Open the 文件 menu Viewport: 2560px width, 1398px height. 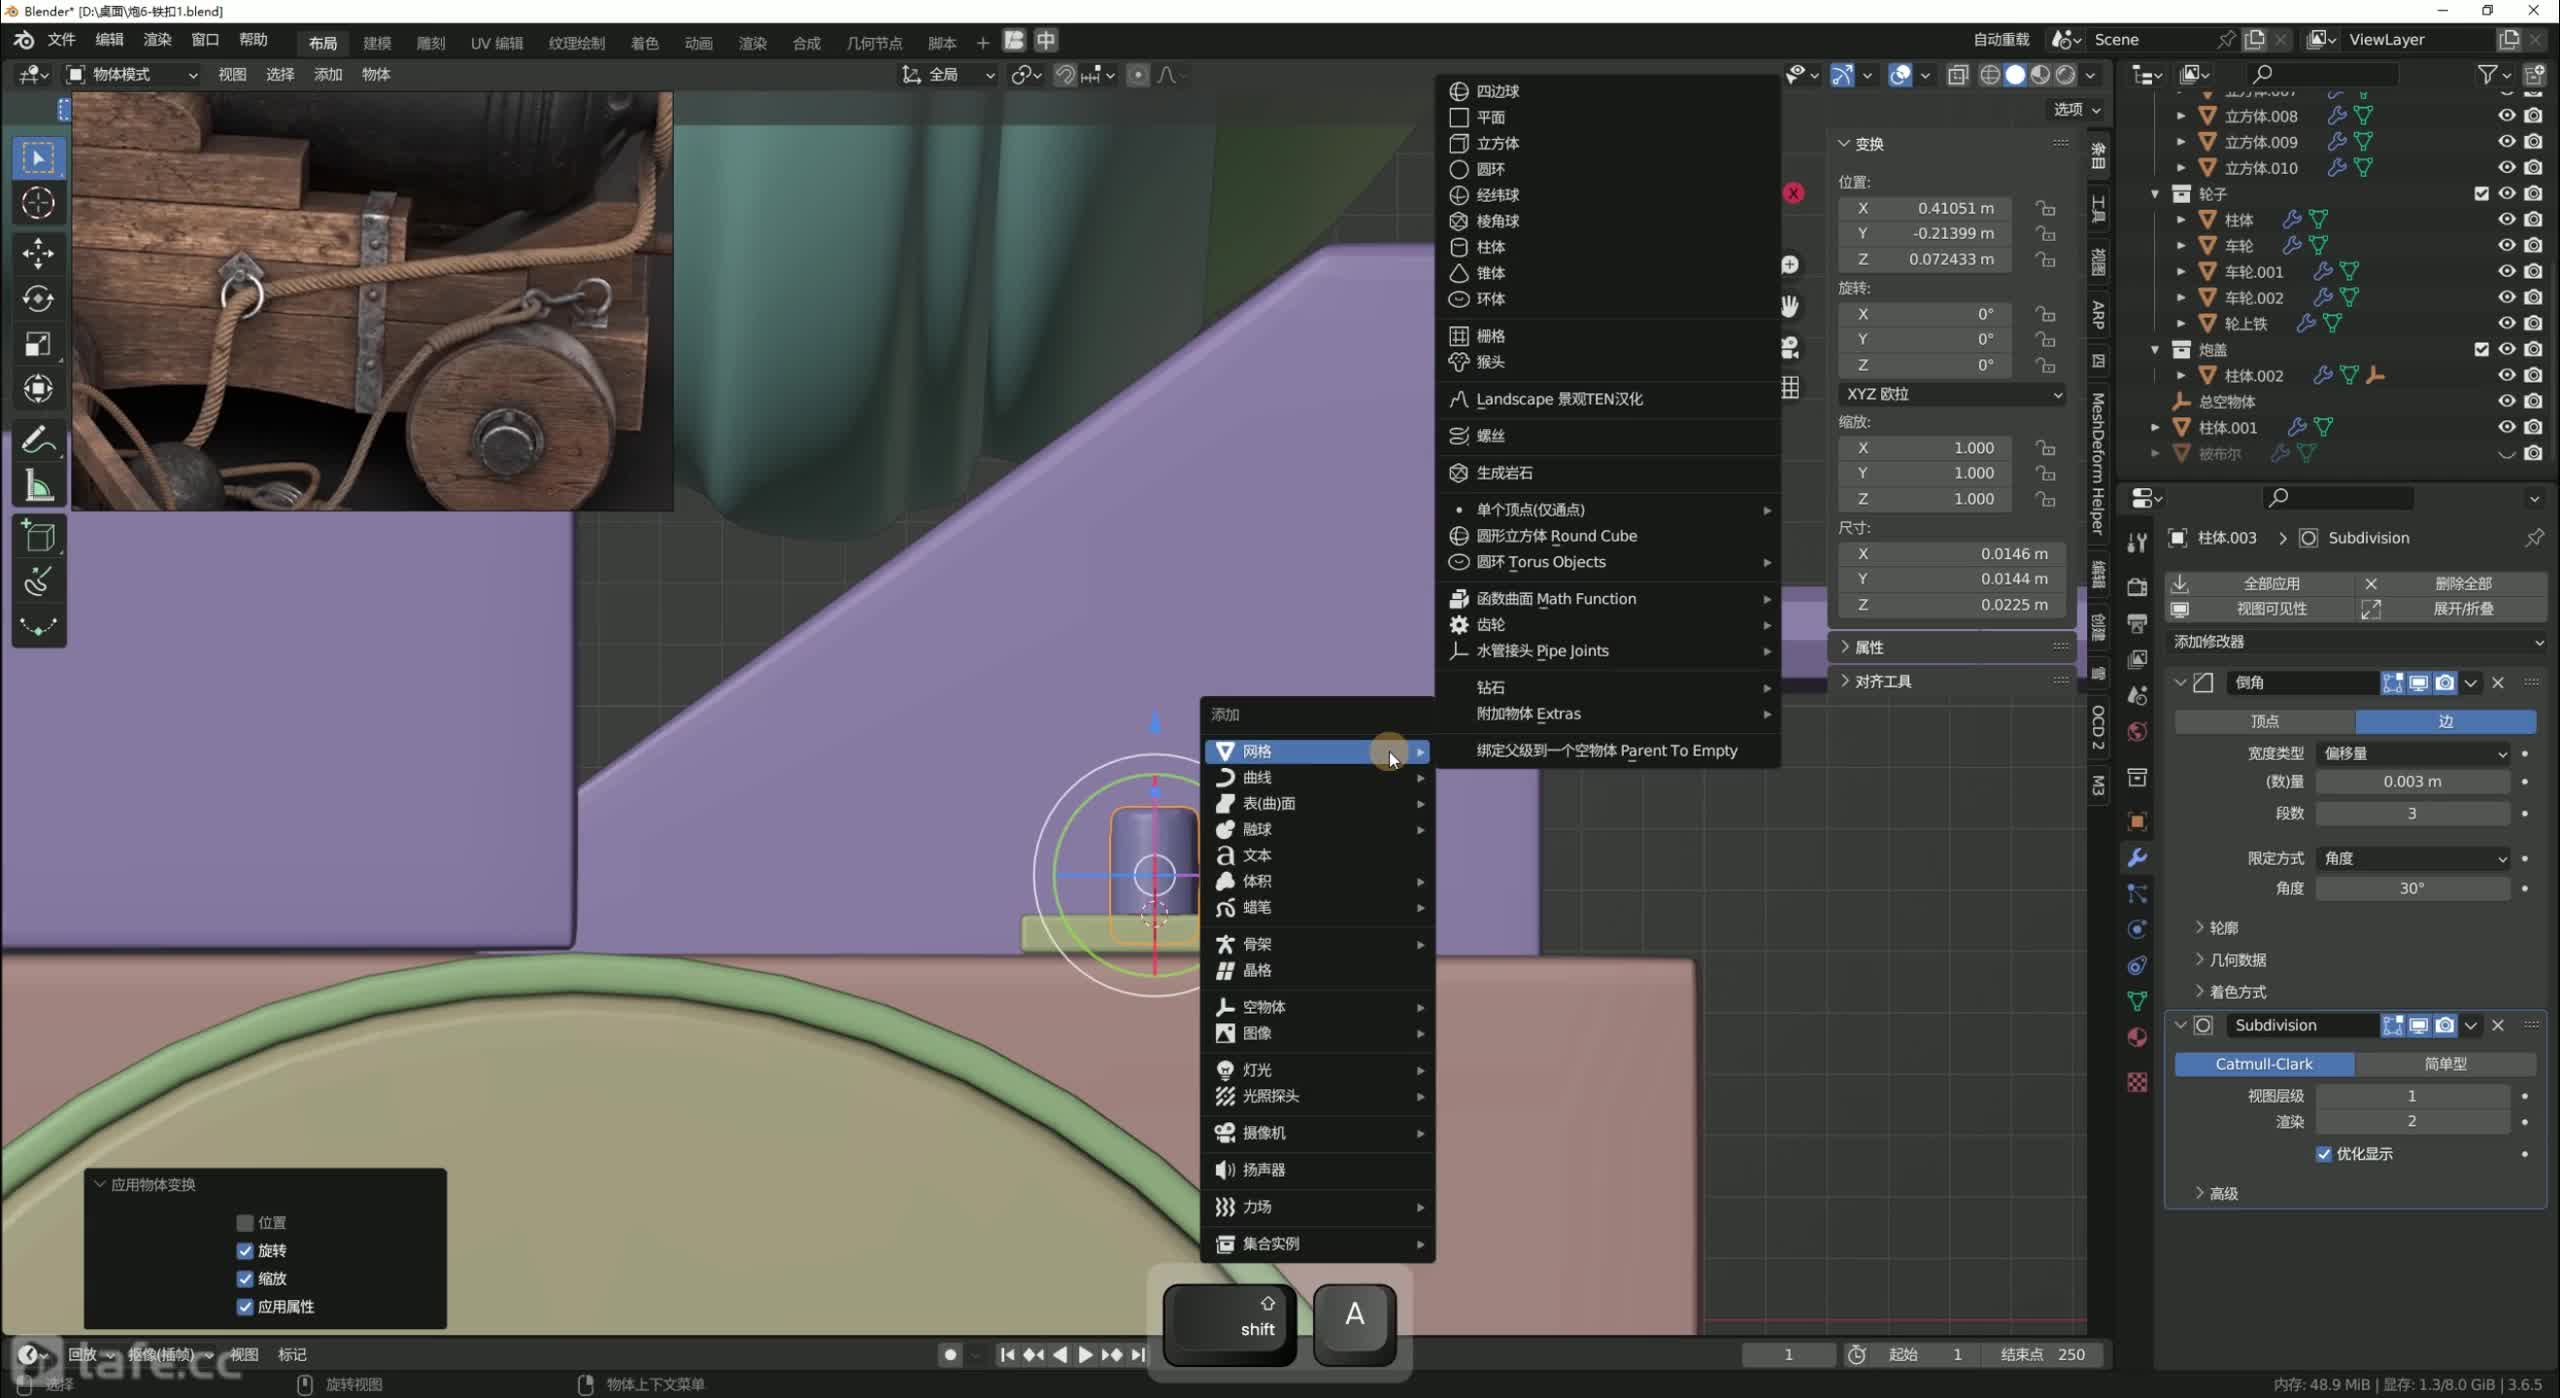pyautogui.click(x=61, y=40)
